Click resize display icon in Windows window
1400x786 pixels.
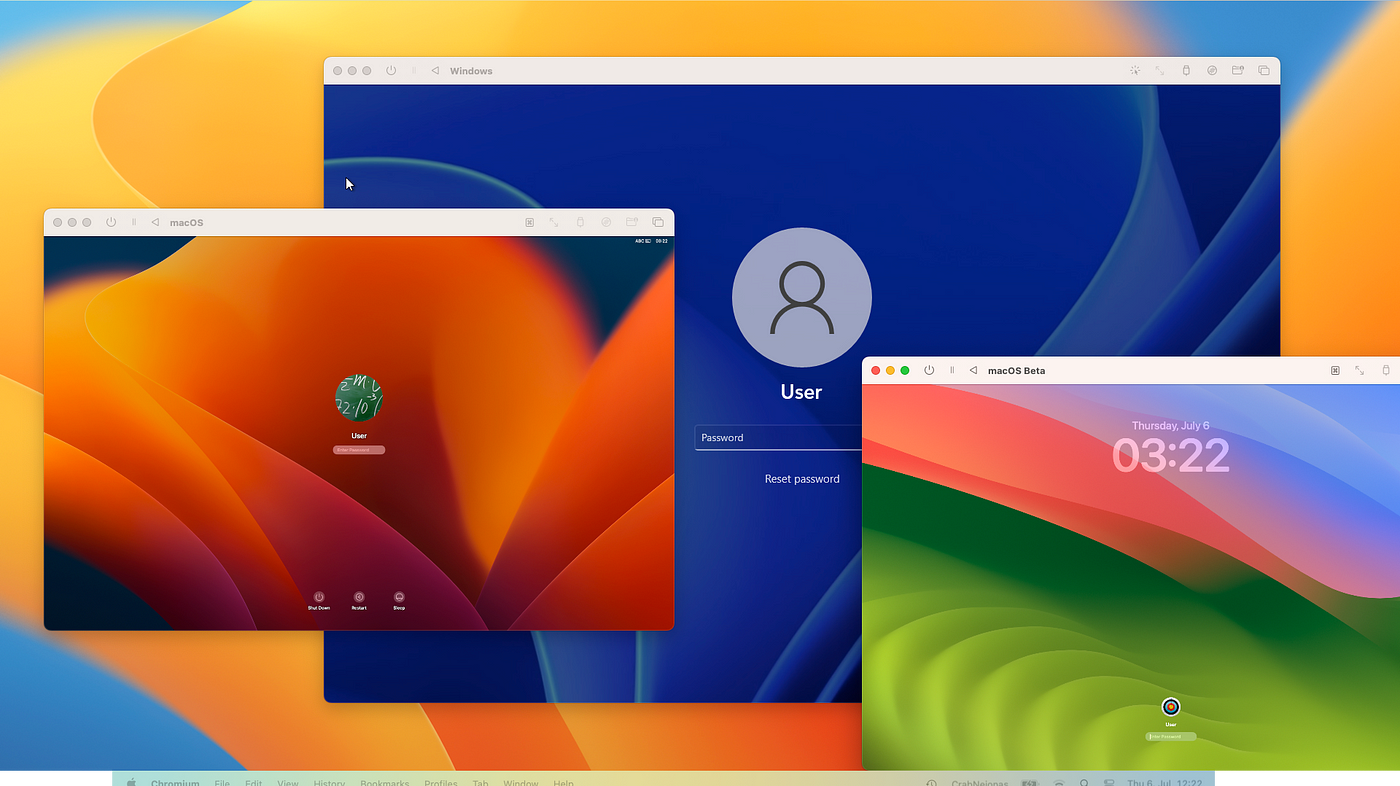[1160, 71]
